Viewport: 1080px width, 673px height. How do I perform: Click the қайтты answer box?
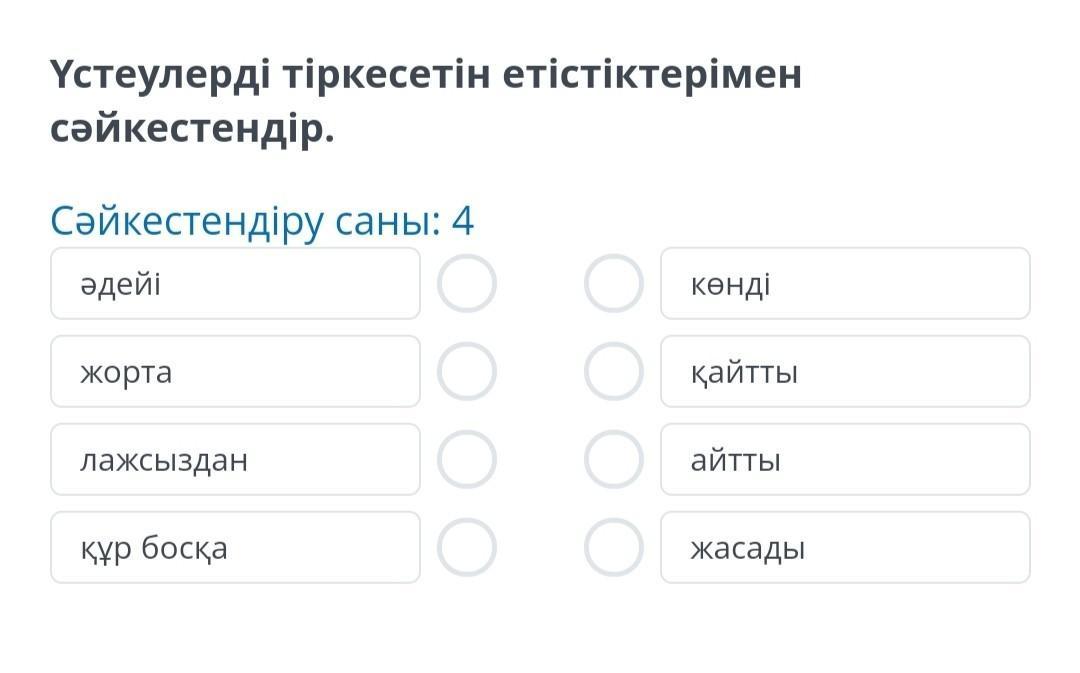845,372
